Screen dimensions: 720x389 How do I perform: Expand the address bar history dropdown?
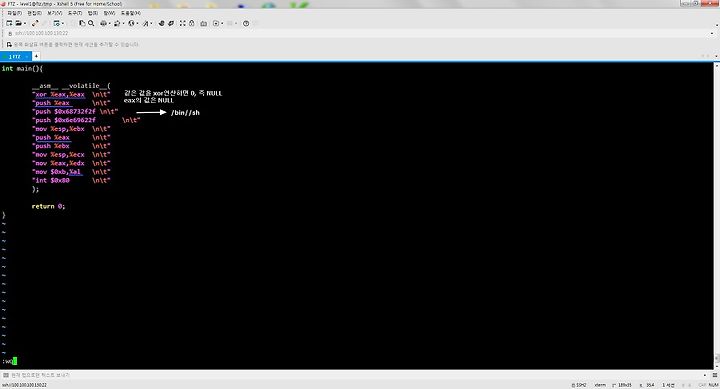[712, 34]
